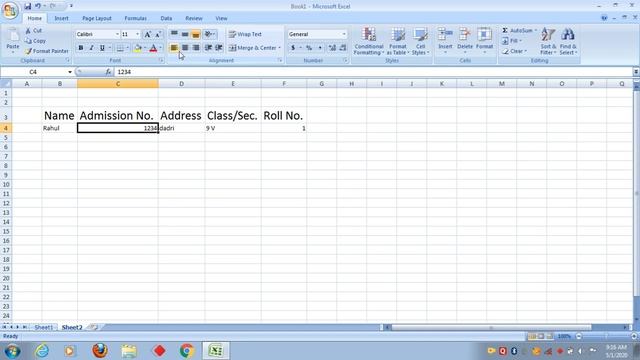Toggle Middle Align for cell
This screenshot has height=360, width=640.
pos(185,34)
